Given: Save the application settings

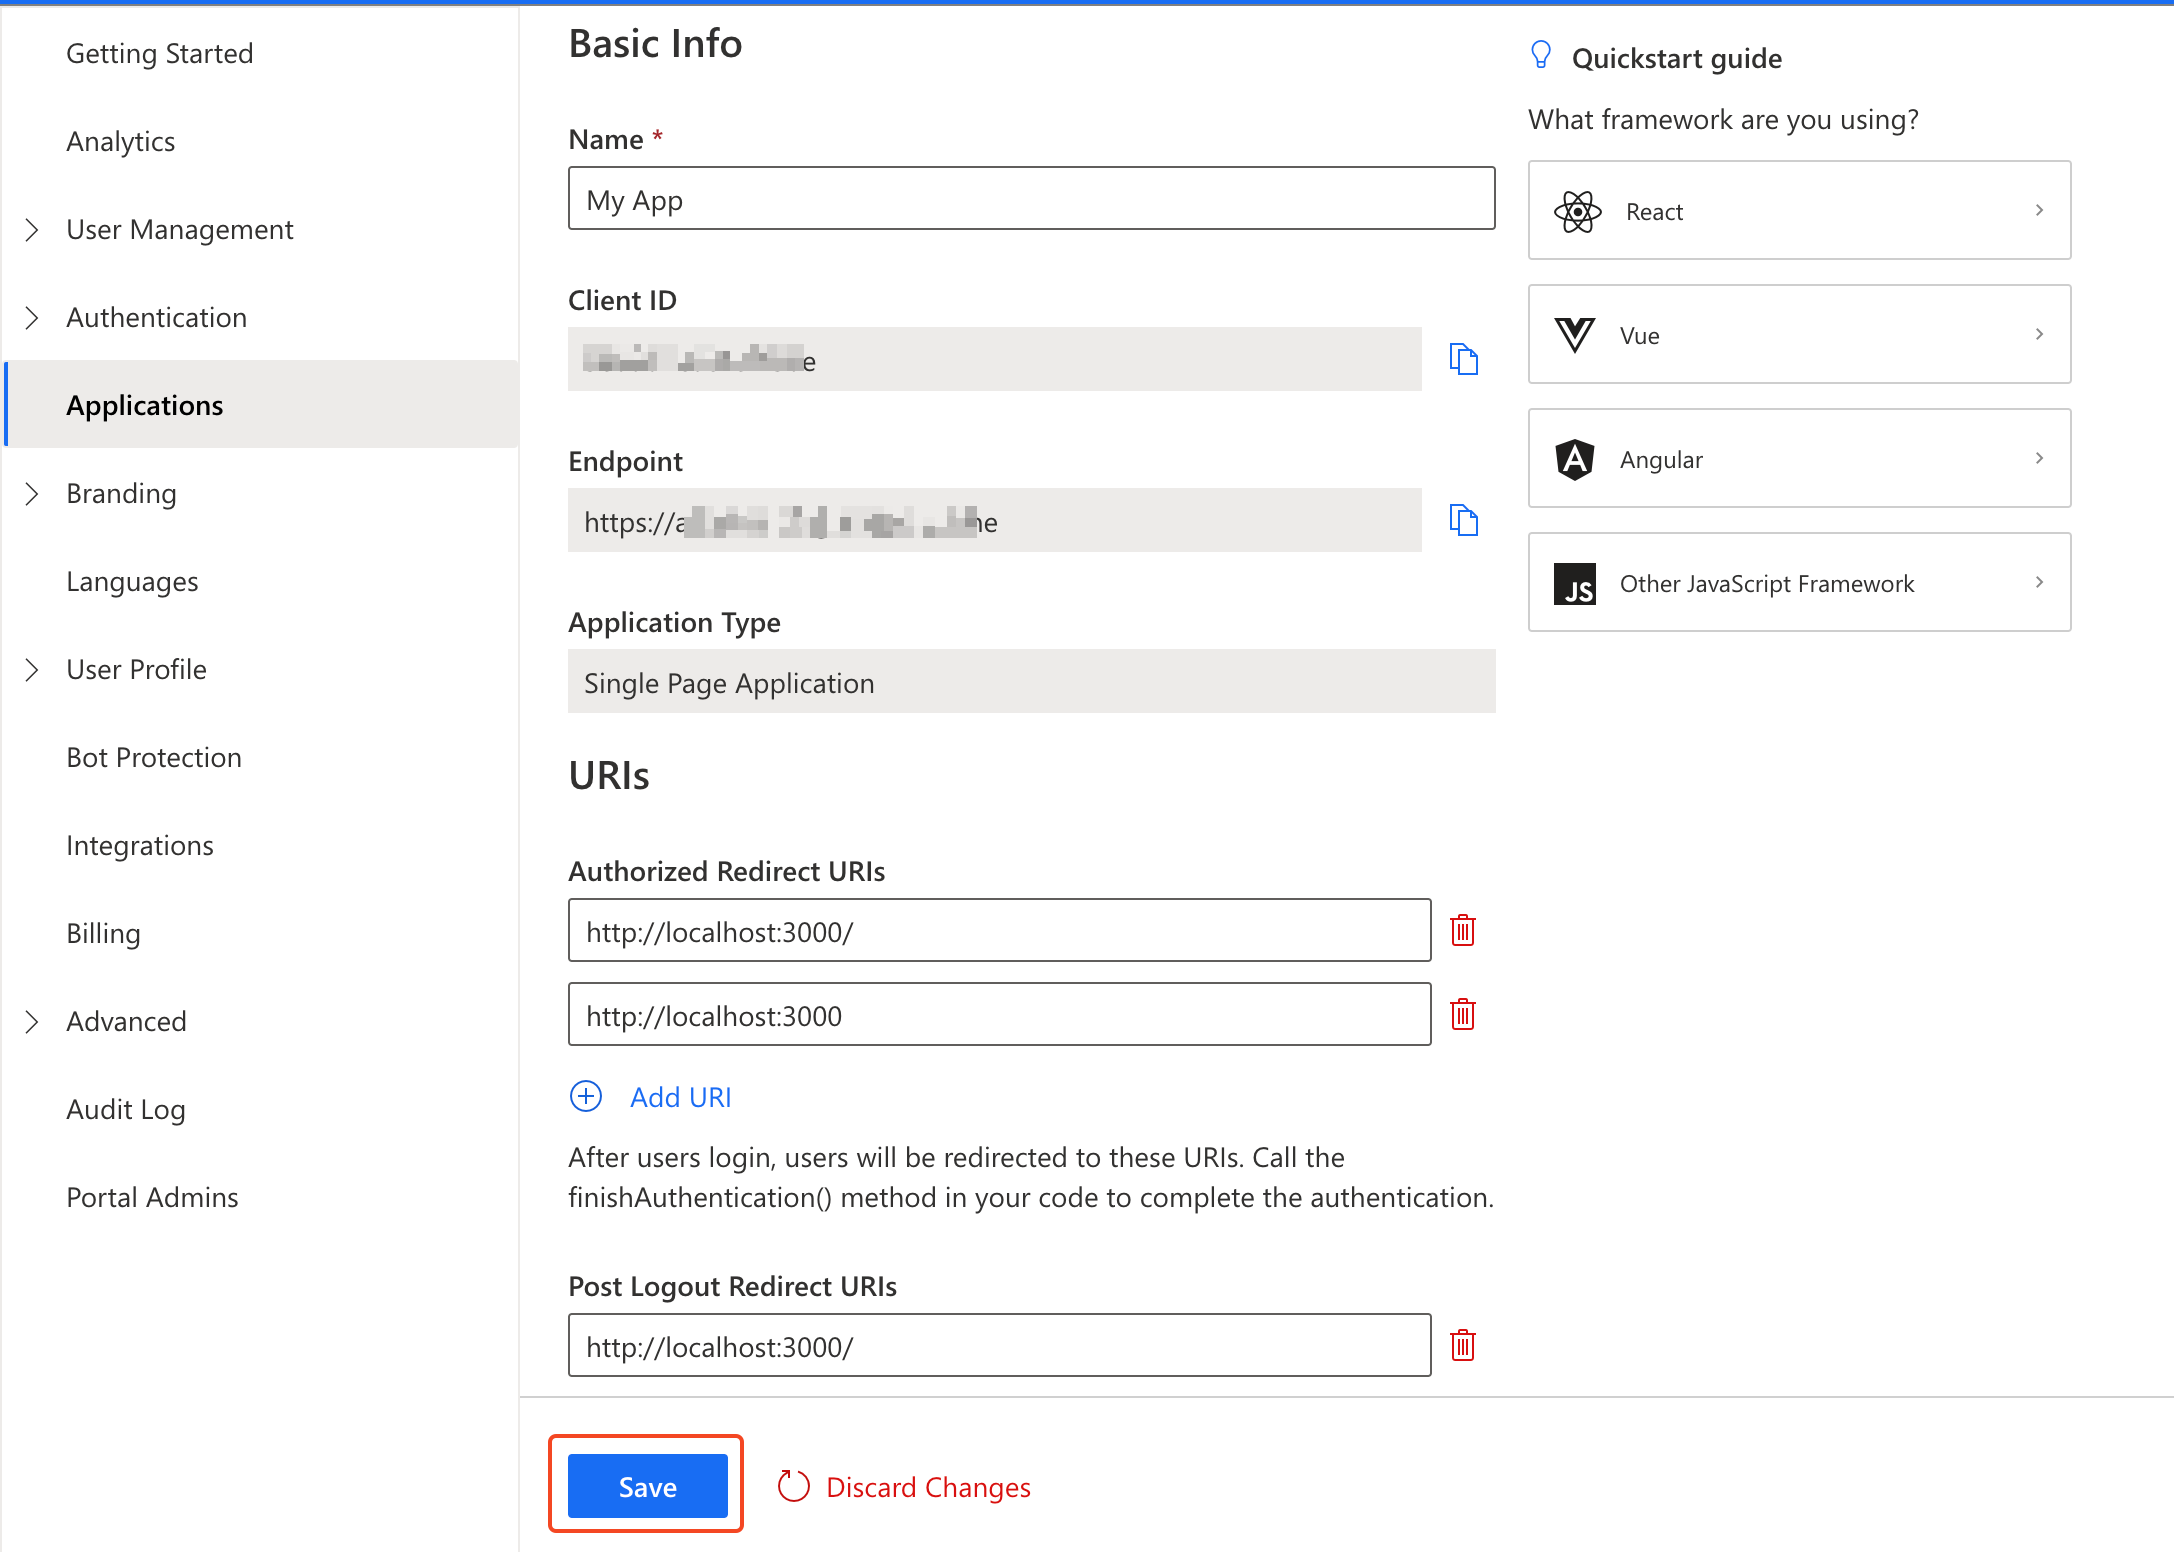Looking at the screenshot, I should [647, 1487].
